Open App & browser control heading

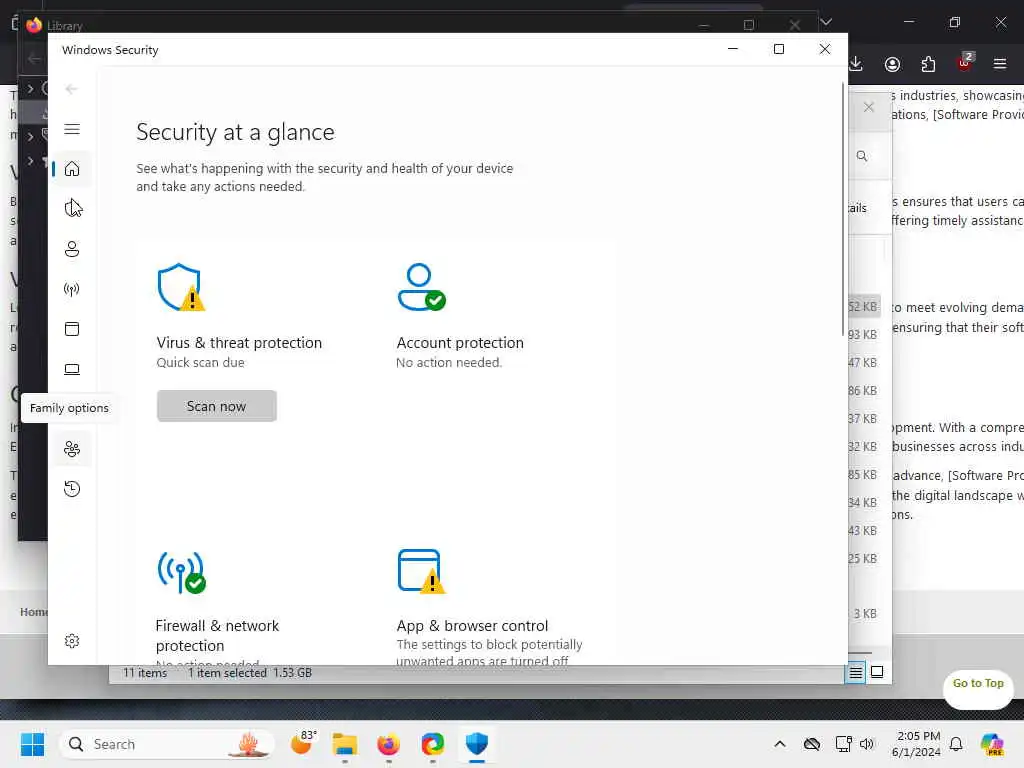tap(472, 626)
